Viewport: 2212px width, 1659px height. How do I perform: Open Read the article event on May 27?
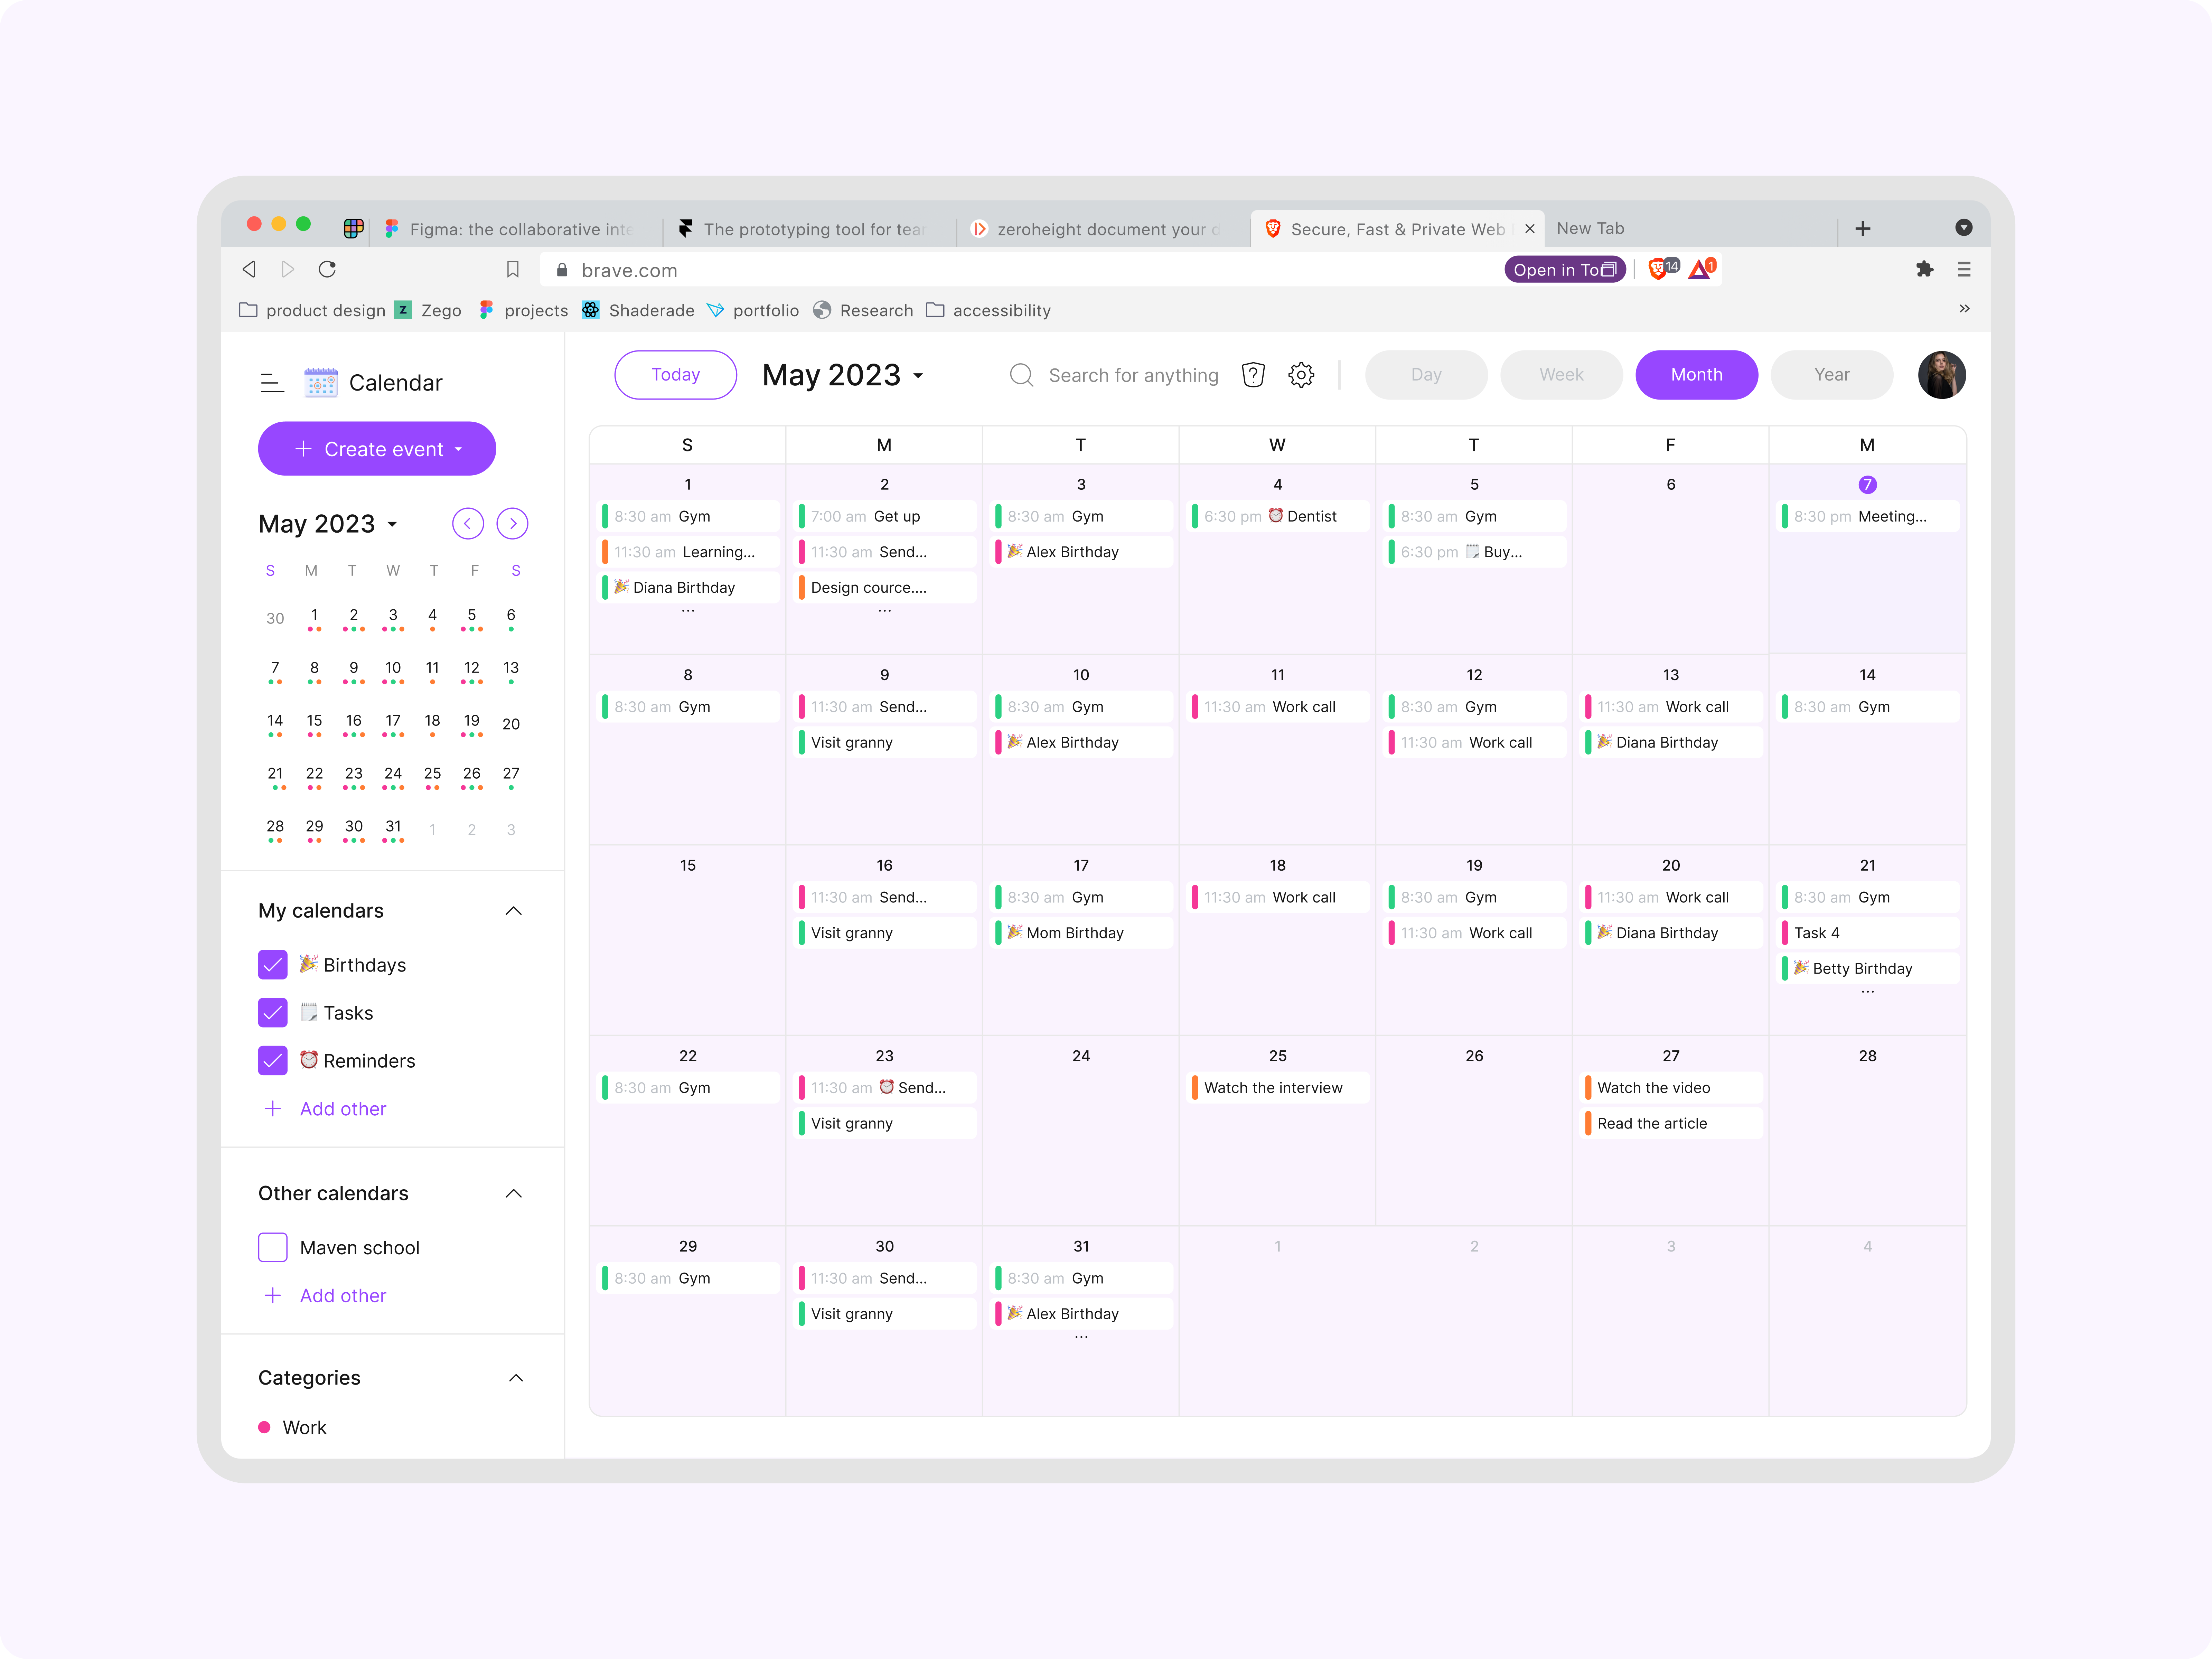(1671, 1124)
